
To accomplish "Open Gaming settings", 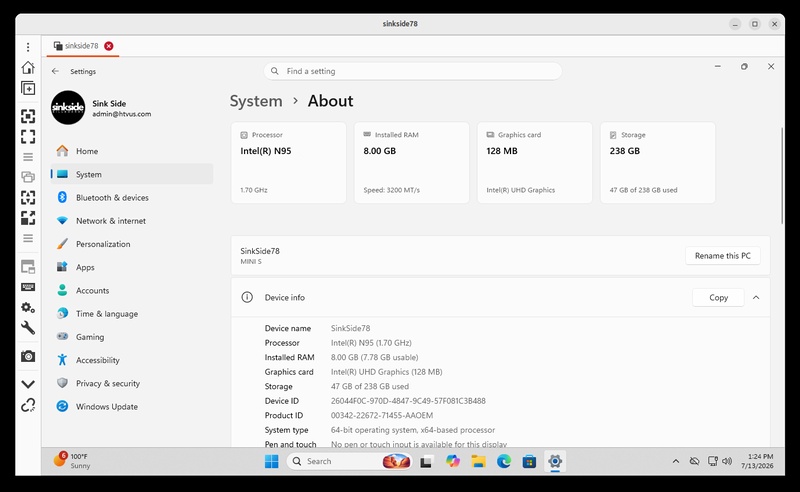I will pos(132,337).
